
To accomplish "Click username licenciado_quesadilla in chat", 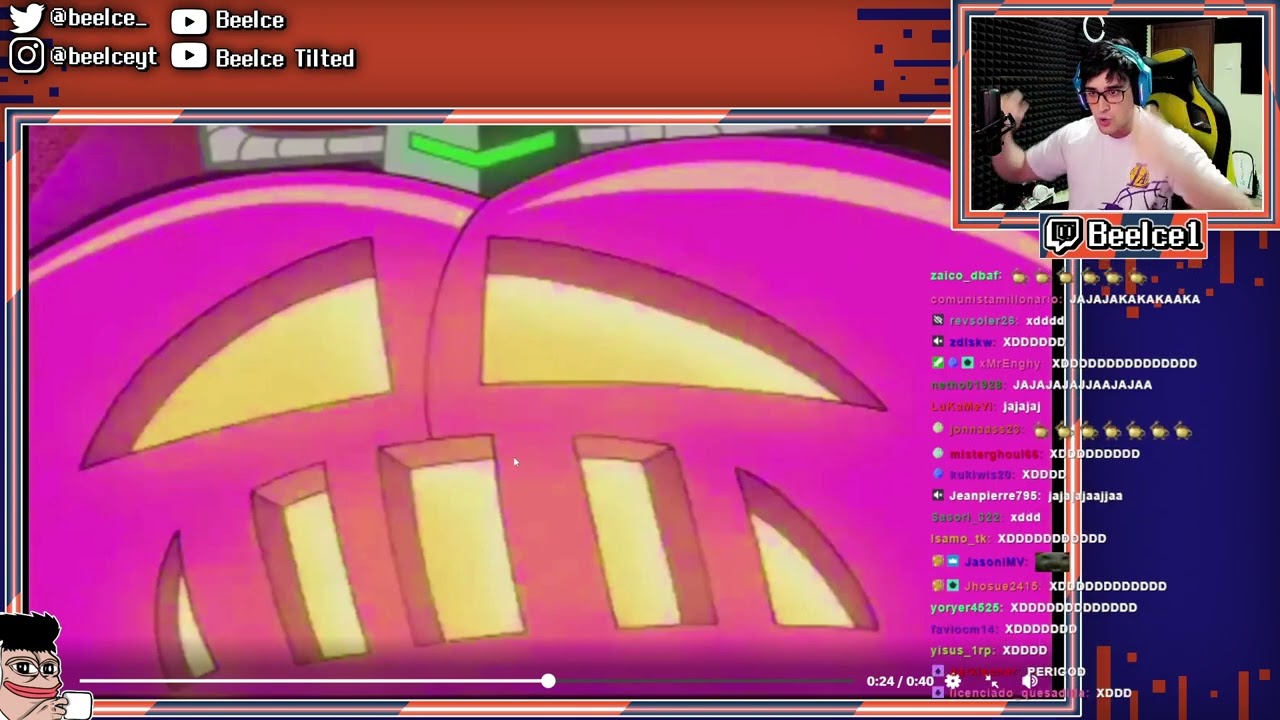I will pyautogui.click(x=1017, y=693).
